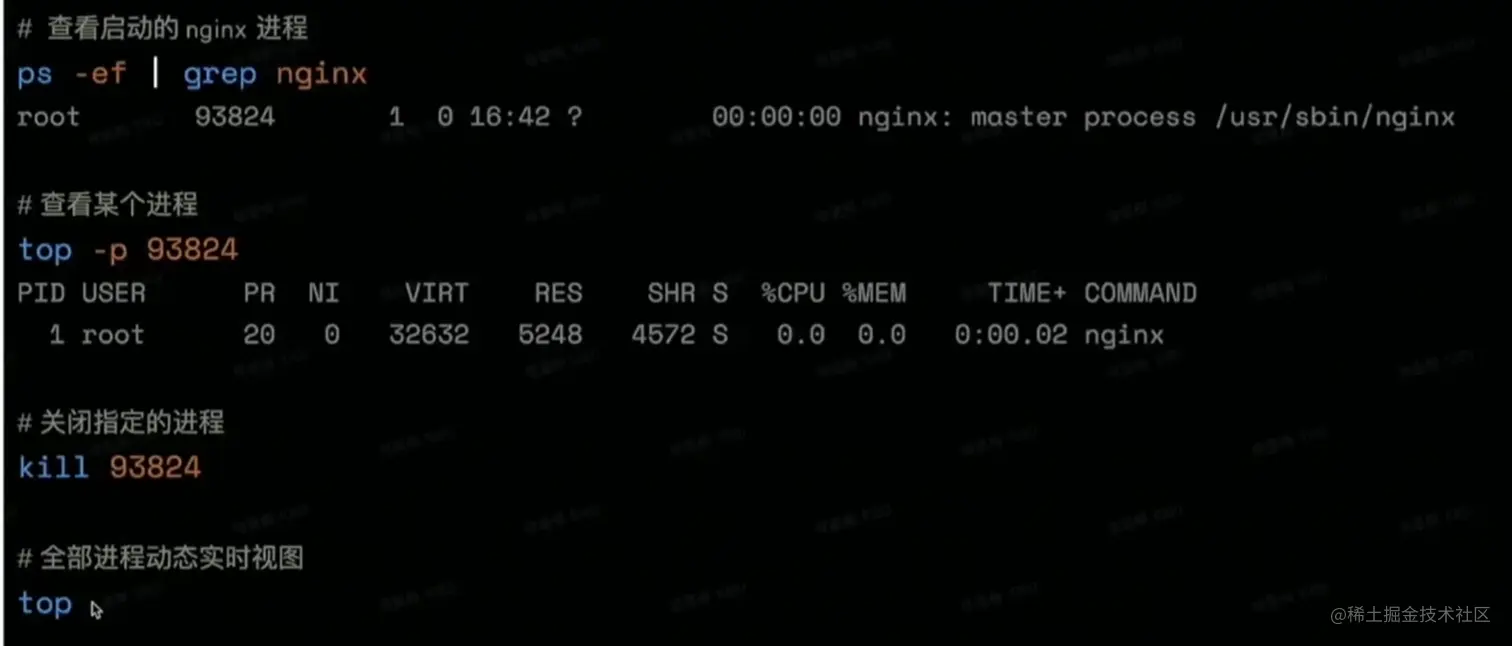
Task: Click the %CPU column header
Action: 793,293
